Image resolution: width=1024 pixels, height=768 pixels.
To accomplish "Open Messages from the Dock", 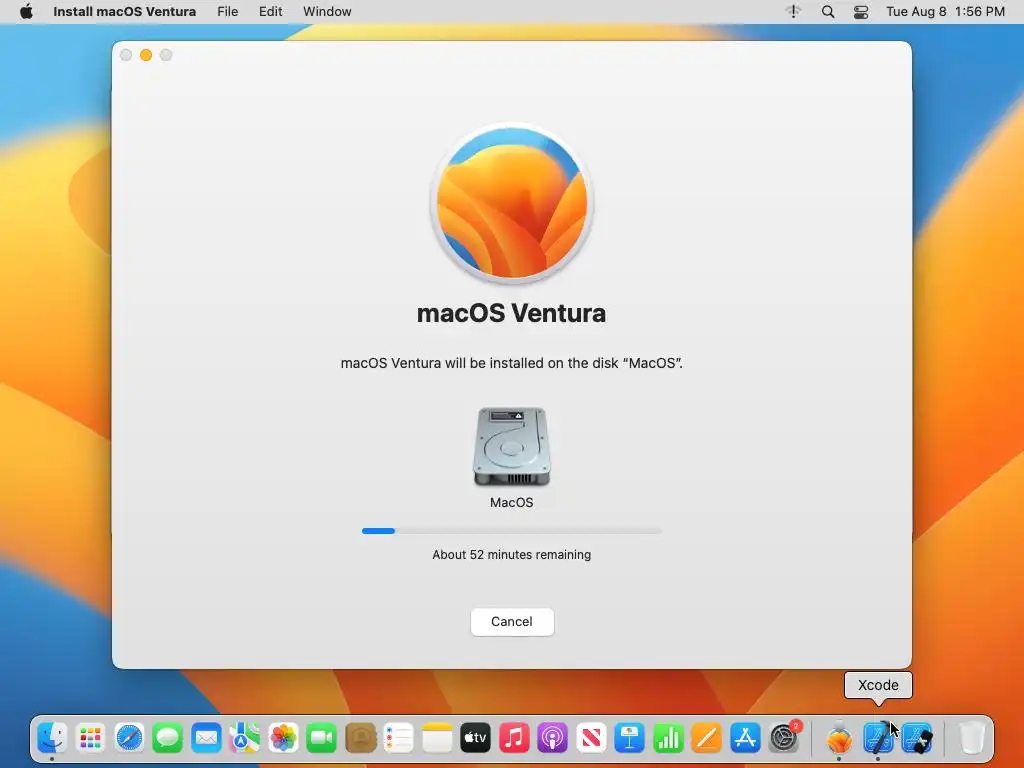I will click(167, 738).
